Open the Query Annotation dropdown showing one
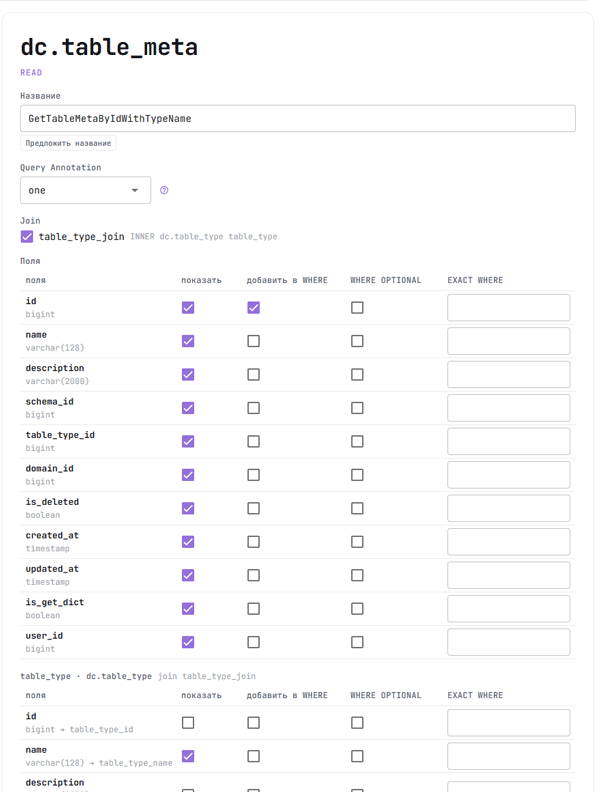Image resolution: width=600 pixels, height=792 pixels. pyautogui.click(x=85, y=190)
